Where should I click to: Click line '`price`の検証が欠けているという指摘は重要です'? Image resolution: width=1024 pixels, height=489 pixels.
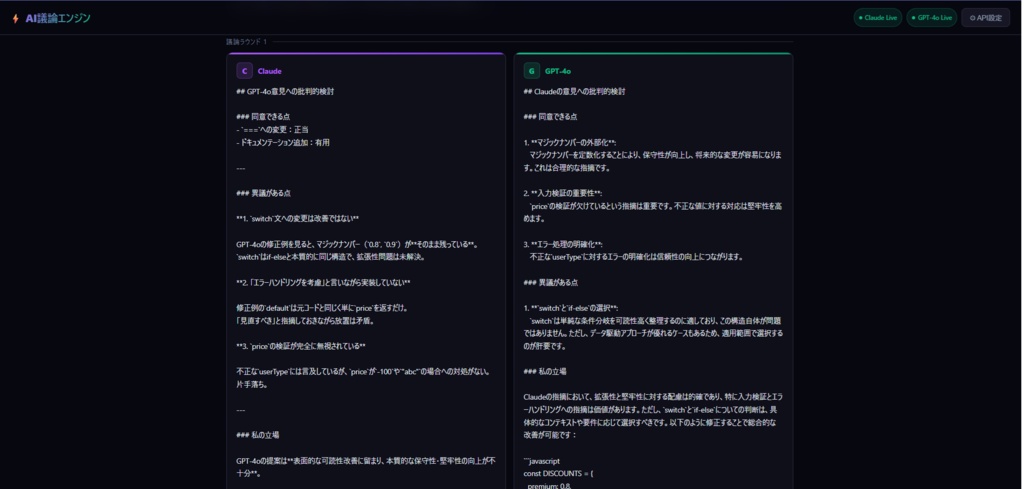(656, 206)
